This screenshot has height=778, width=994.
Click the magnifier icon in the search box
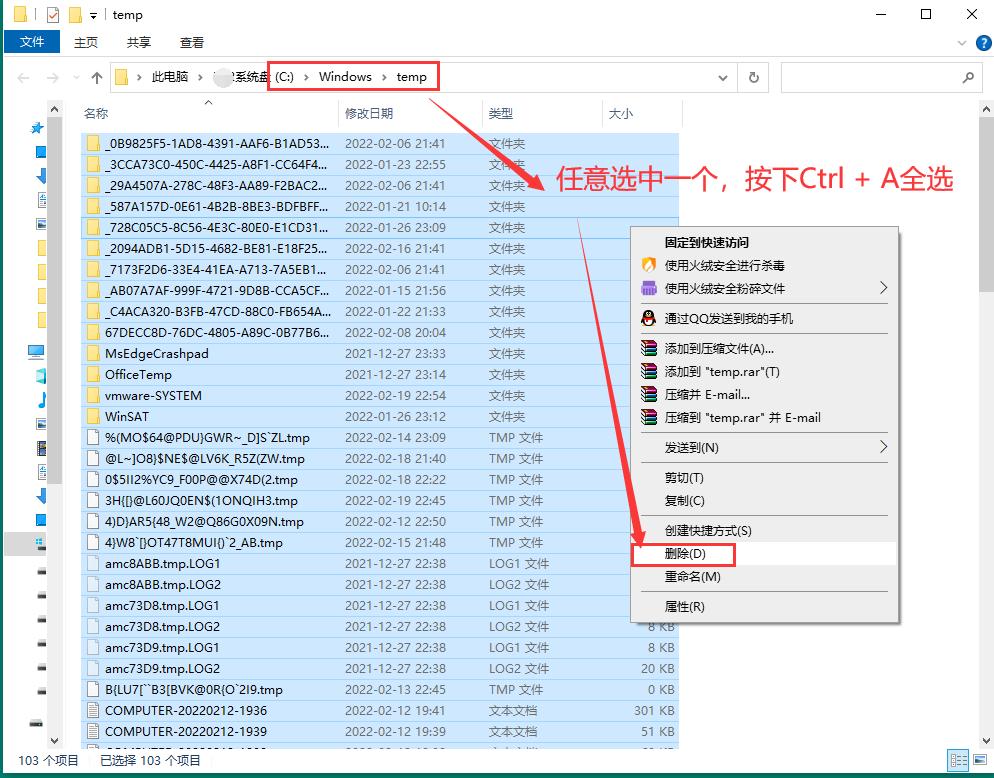click(x=968, y=76)
